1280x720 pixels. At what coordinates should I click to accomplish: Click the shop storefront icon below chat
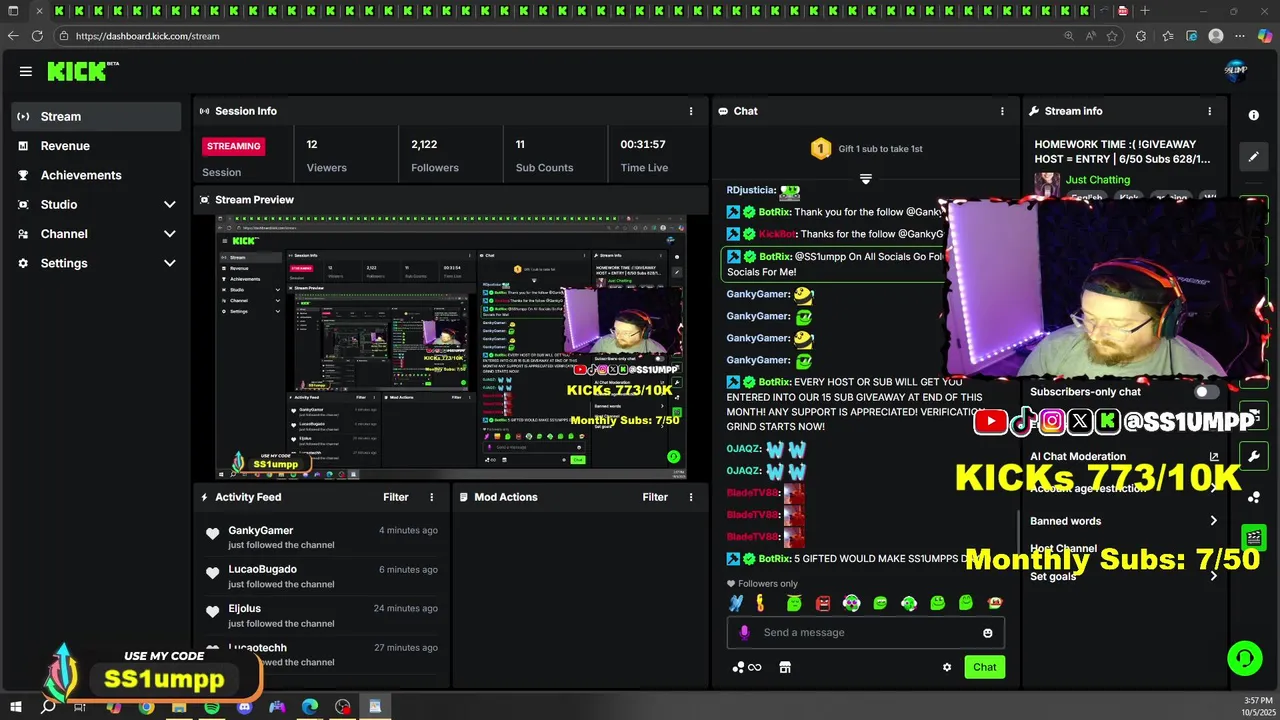(785, 667)
